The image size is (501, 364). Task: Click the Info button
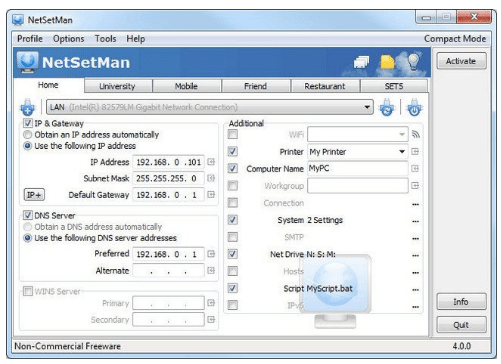point(461,302)
